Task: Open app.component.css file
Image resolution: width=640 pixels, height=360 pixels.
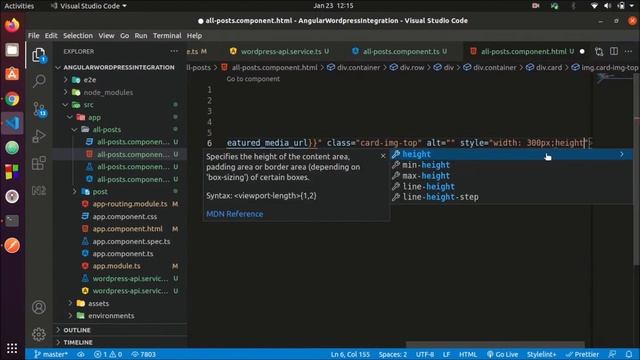Action: (x=124, y=216)
